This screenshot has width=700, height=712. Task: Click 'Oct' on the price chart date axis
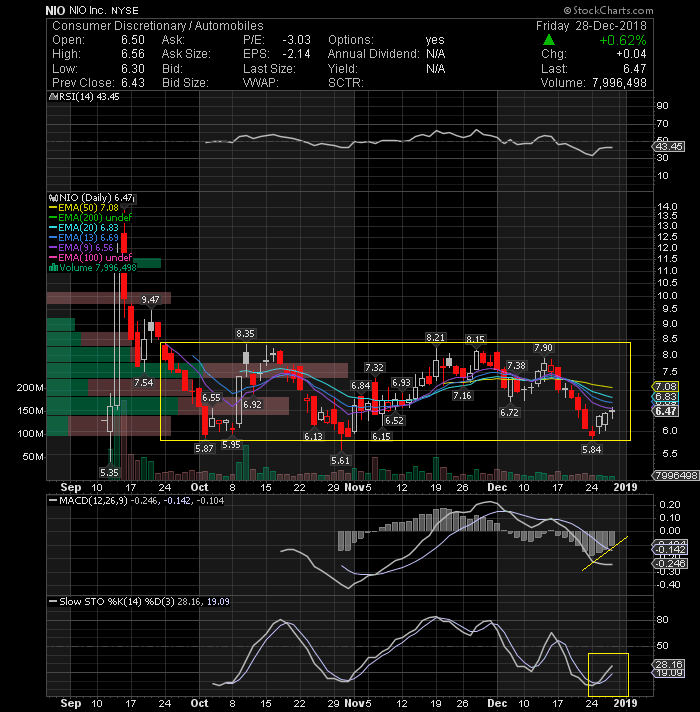[199, 487]
